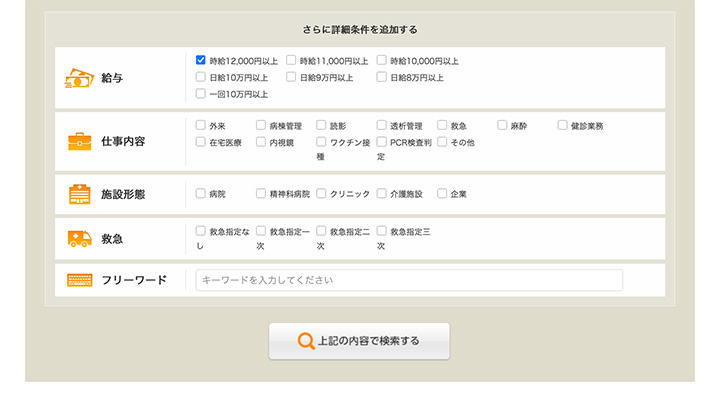Click the keyboard icon beside フリーワード

[x=80, y=280]
